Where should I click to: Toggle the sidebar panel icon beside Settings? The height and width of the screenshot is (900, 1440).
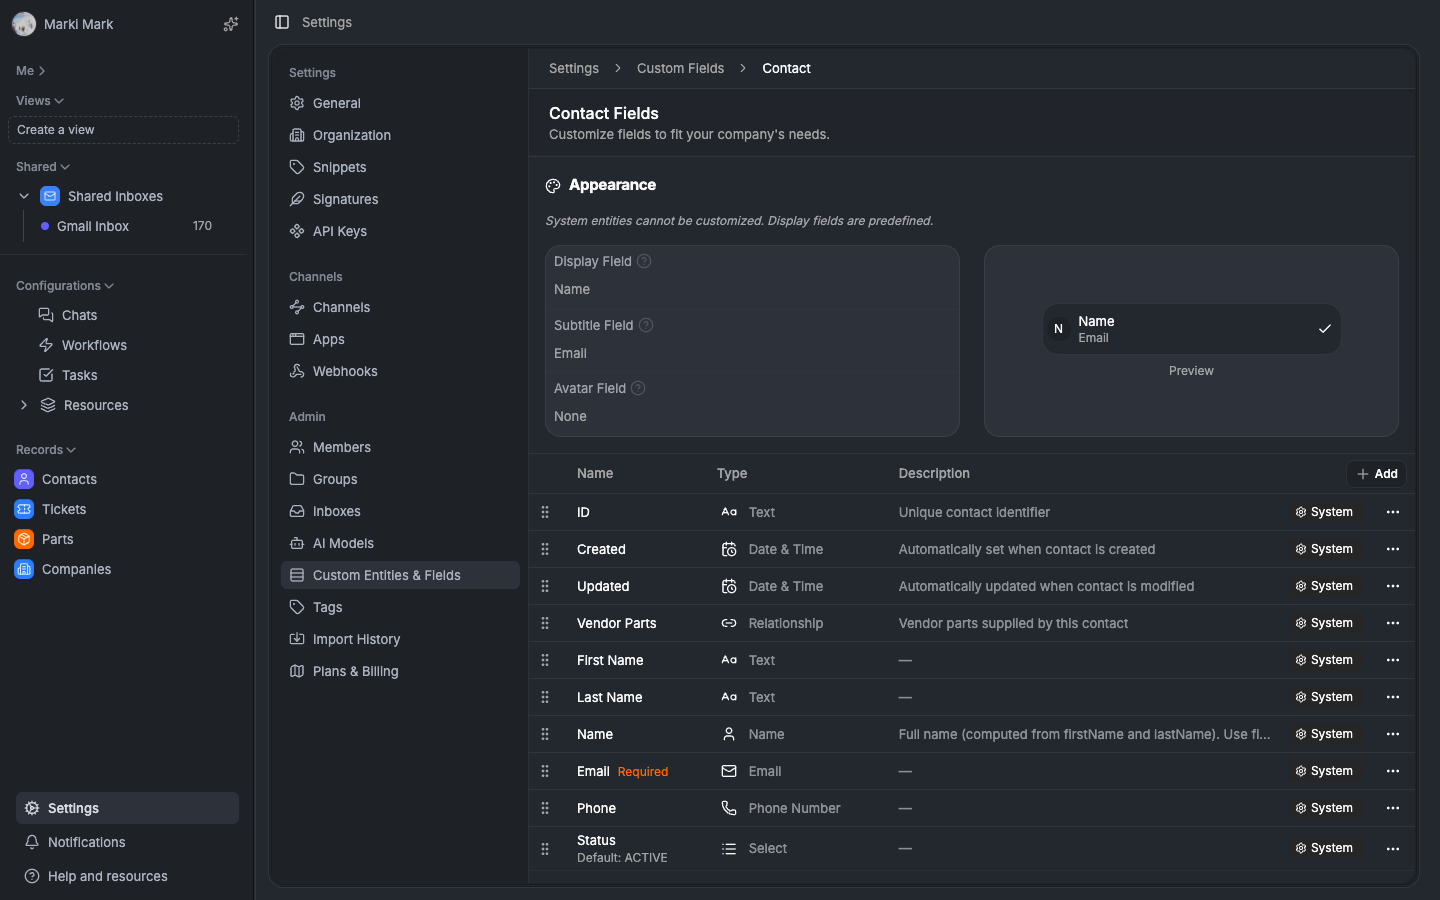pyautogui.click(x=282, y=22)
